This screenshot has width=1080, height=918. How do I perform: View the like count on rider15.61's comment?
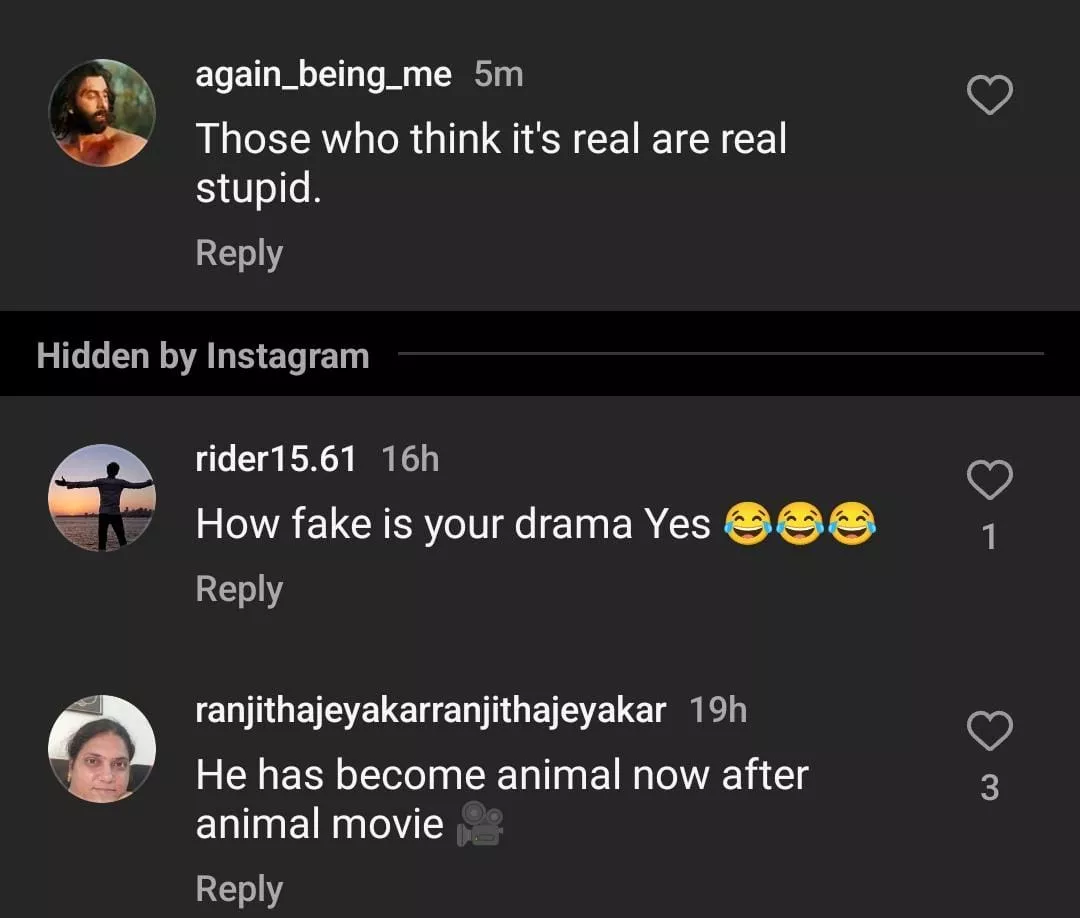(990, 538)
